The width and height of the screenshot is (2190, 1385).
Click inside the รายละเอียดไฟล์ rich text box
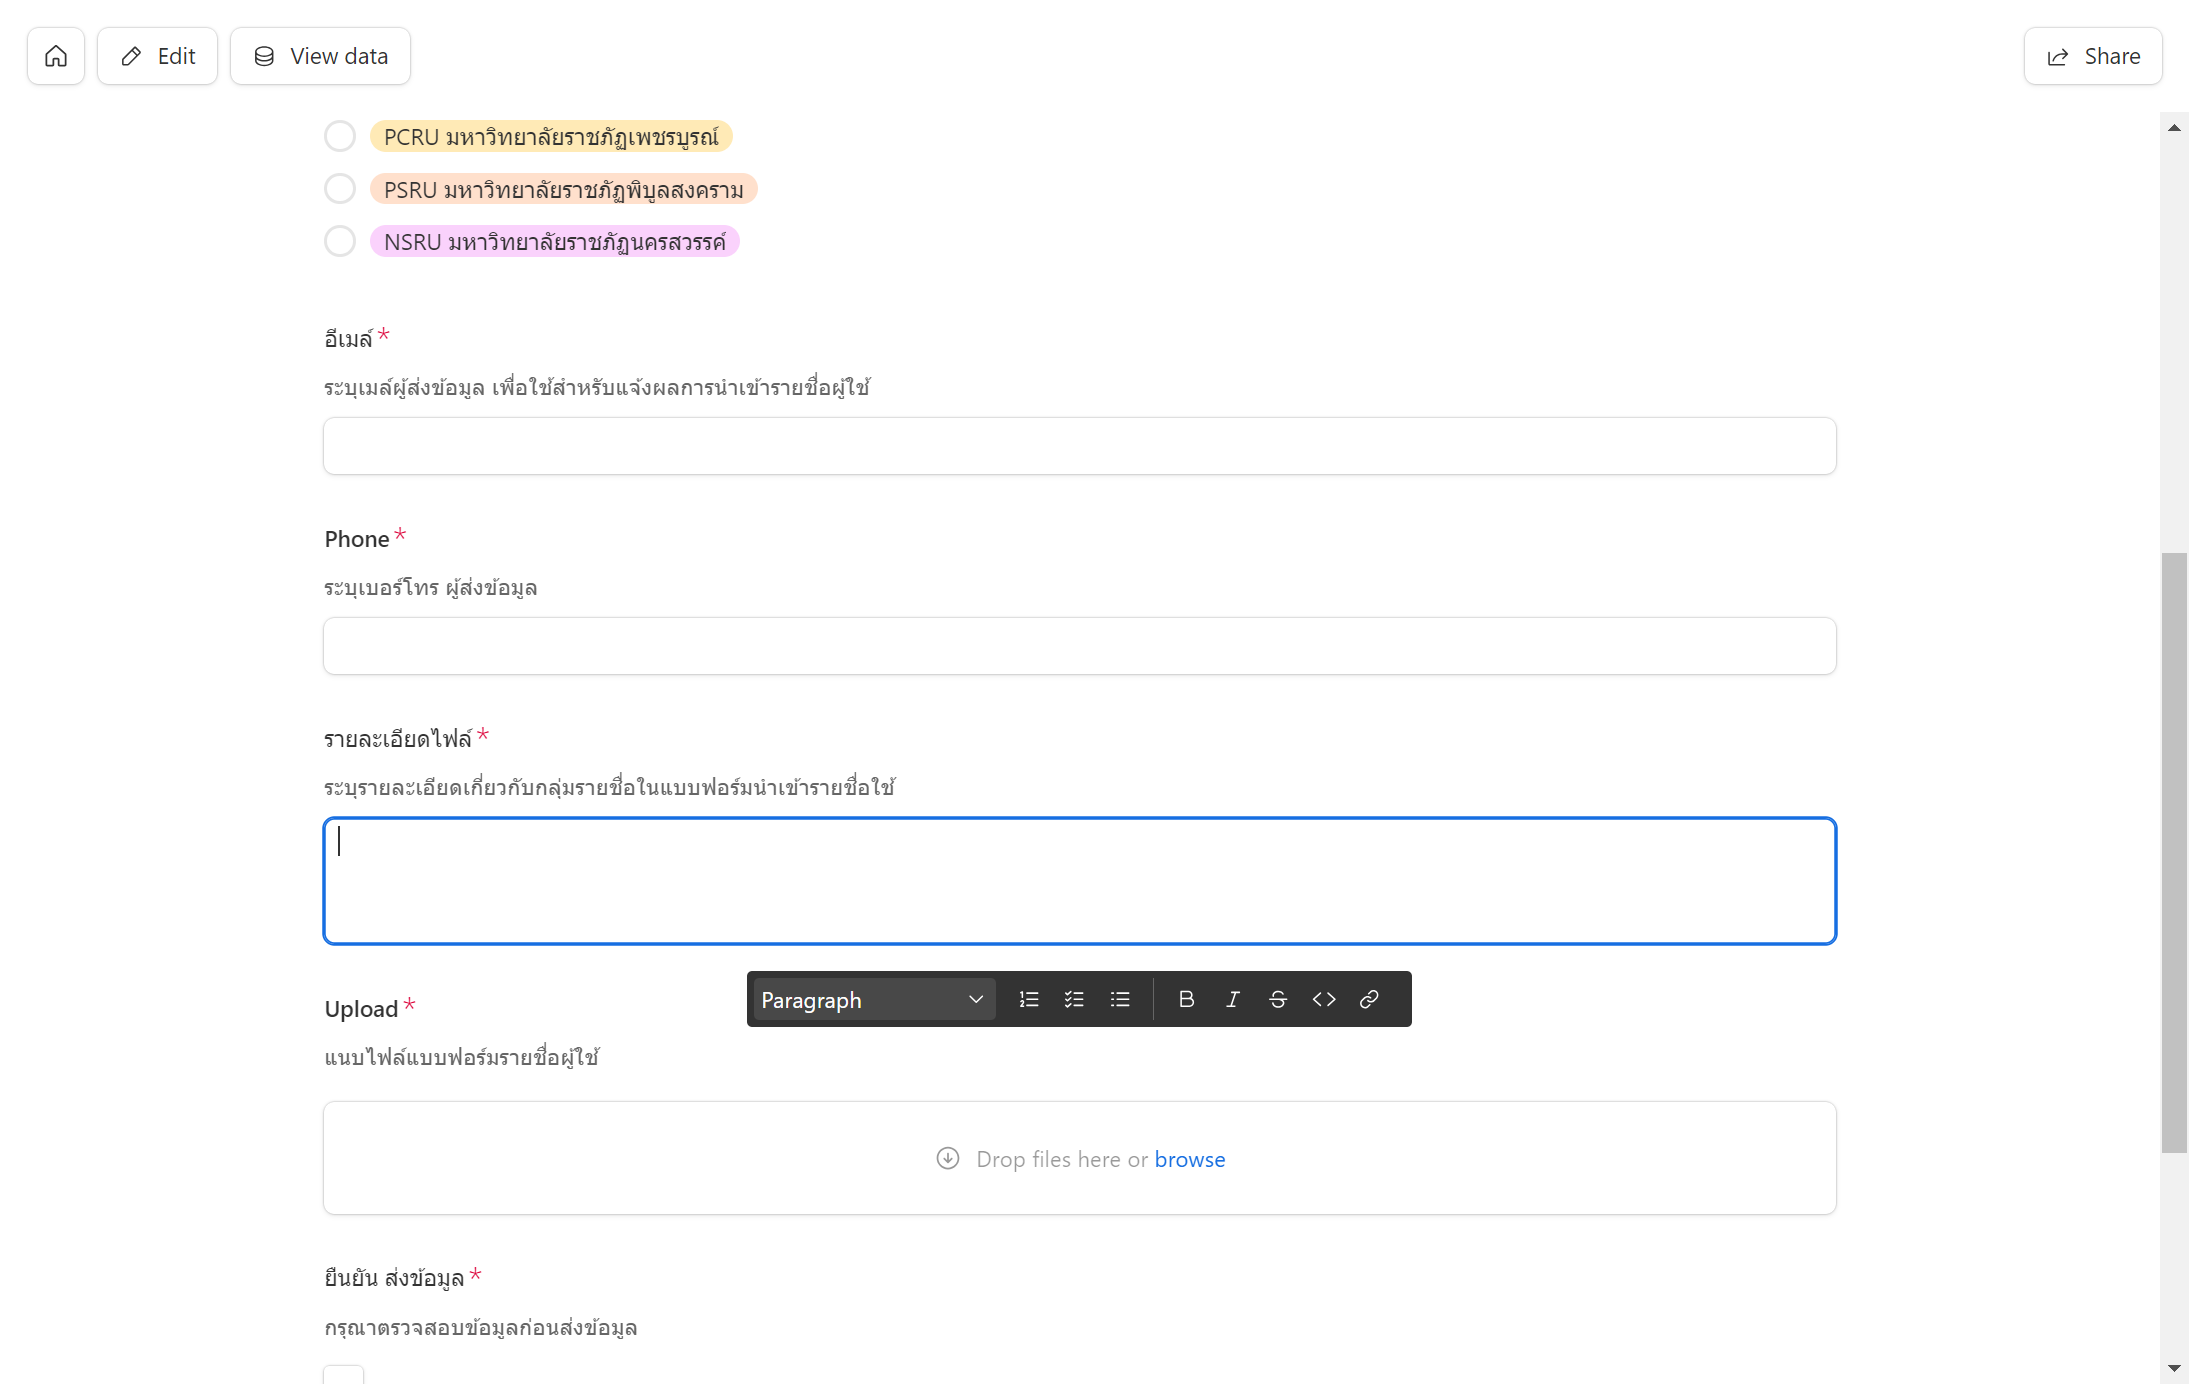pos(1080,881)
